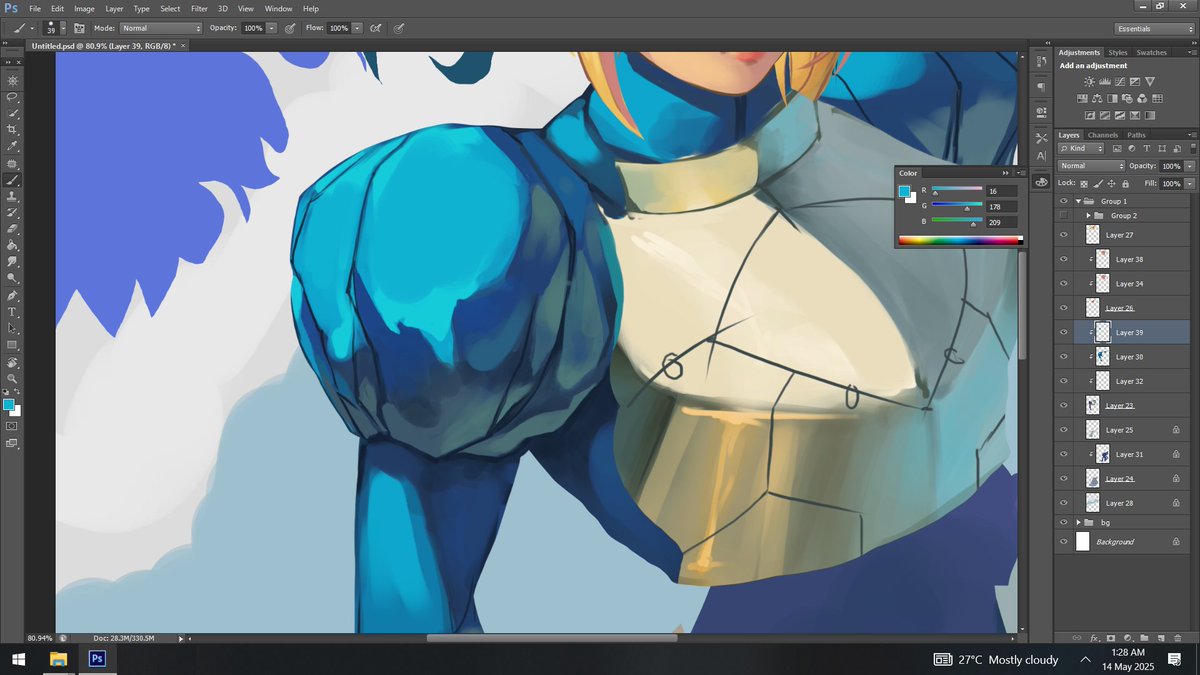Add a Brightness/Contrast adjustment

point(1089,82)
